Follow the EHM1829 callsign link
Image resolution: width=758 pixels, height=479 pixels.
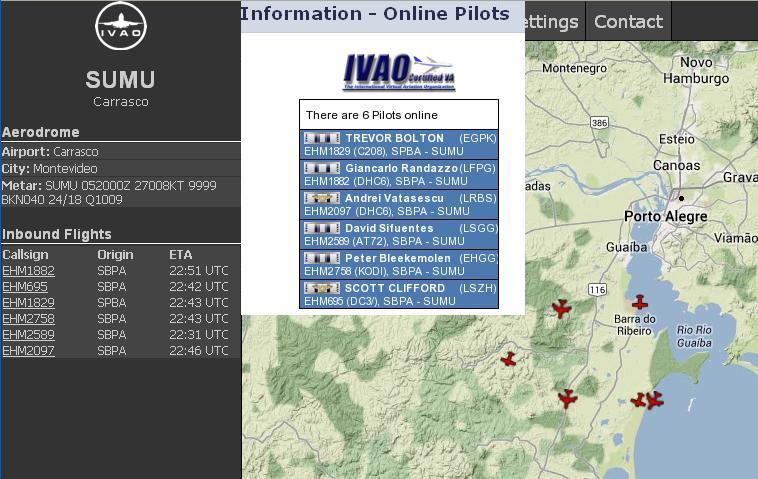(x=28, y=303)
